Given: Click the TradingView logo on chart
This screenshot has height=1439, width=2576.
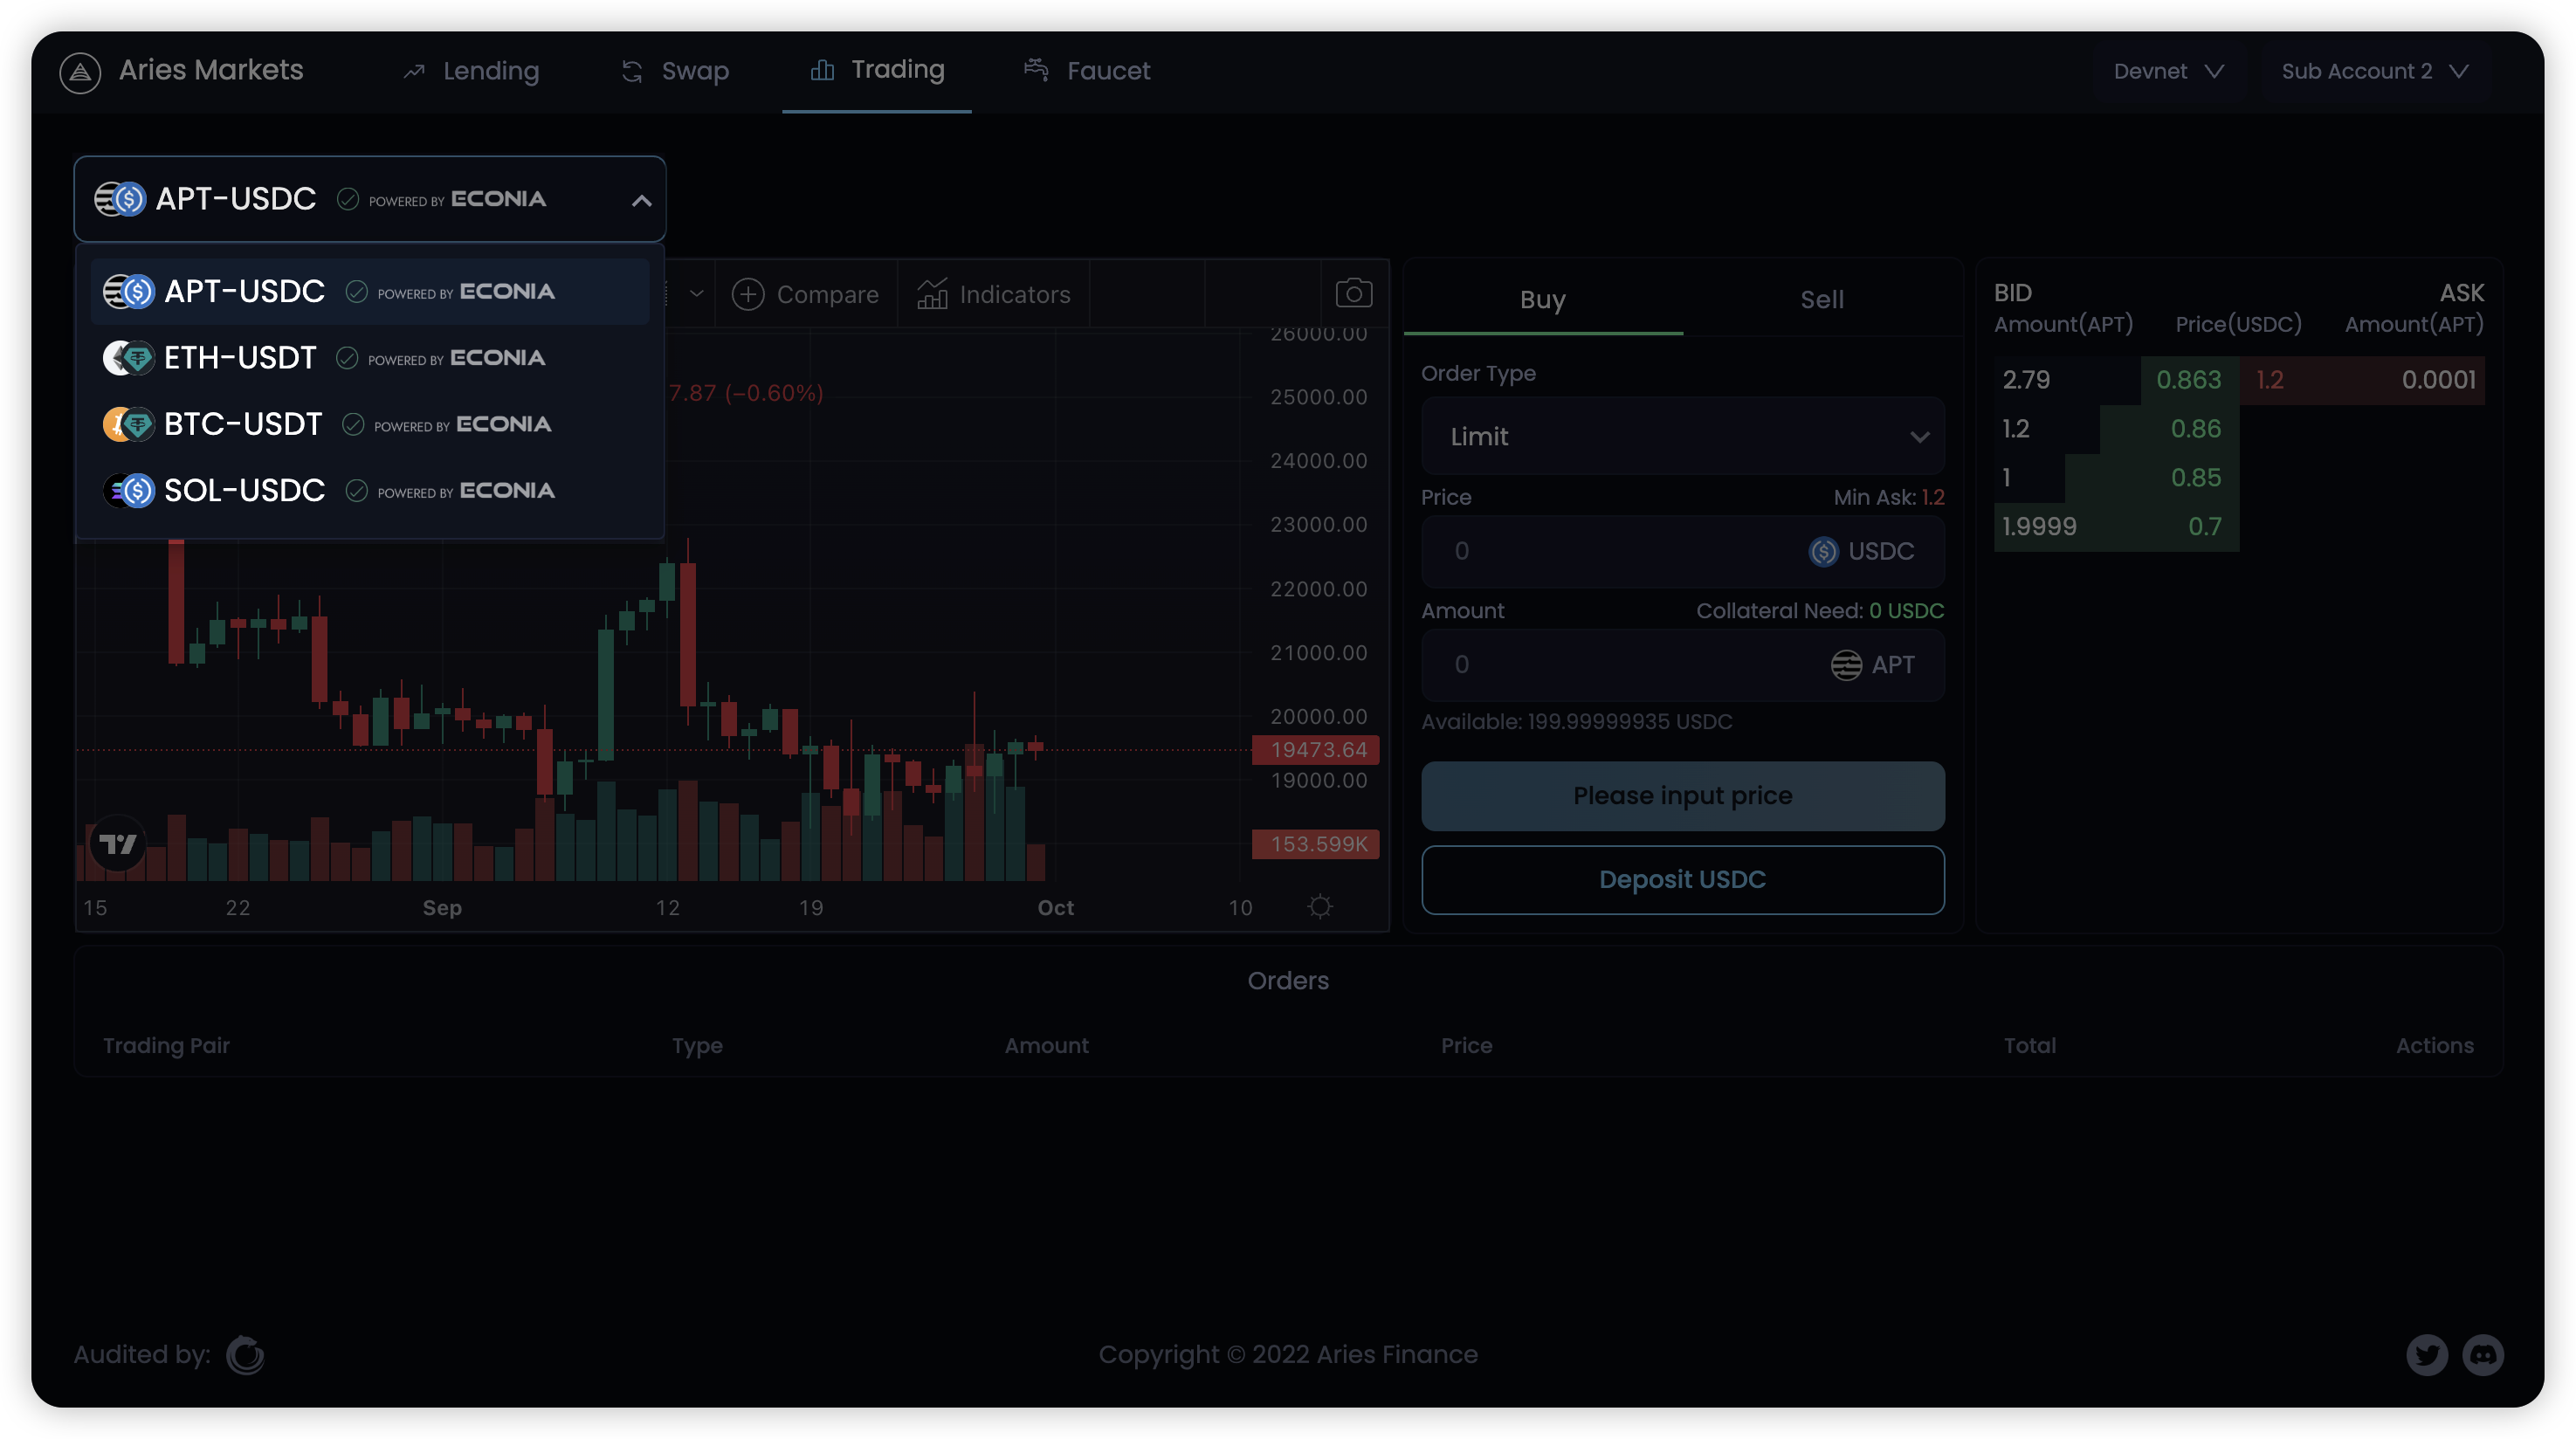Looking at the screenshot, I should click(118, 845).
